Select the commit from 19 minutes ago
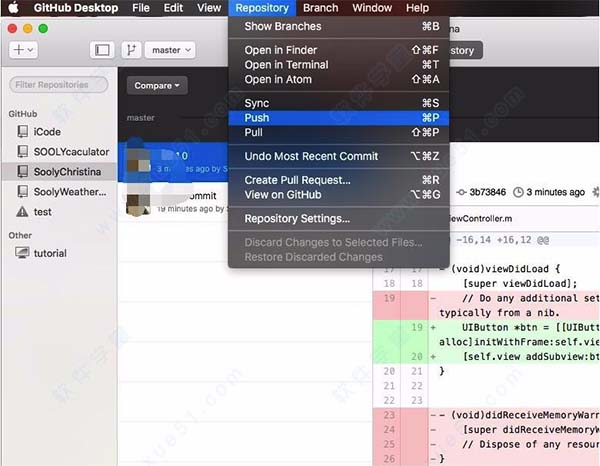The height and width of the screenshot is (466, 600). [x=173, y=201]
